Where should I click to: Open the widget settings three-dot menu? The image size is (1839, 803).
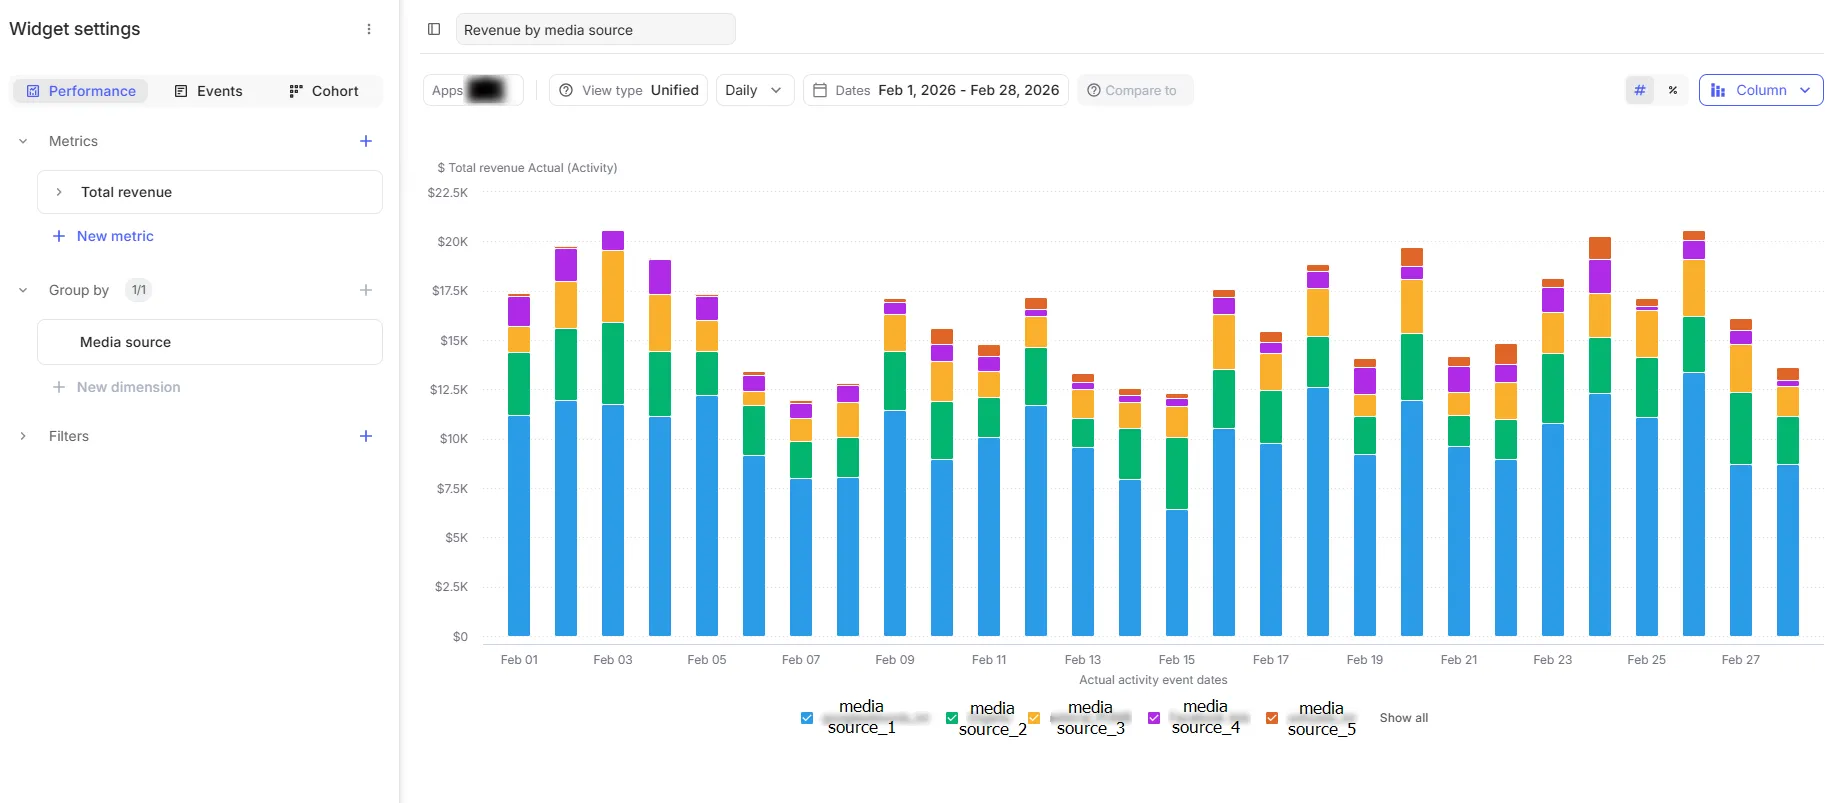pyautogui.click(x=369, y=29)
